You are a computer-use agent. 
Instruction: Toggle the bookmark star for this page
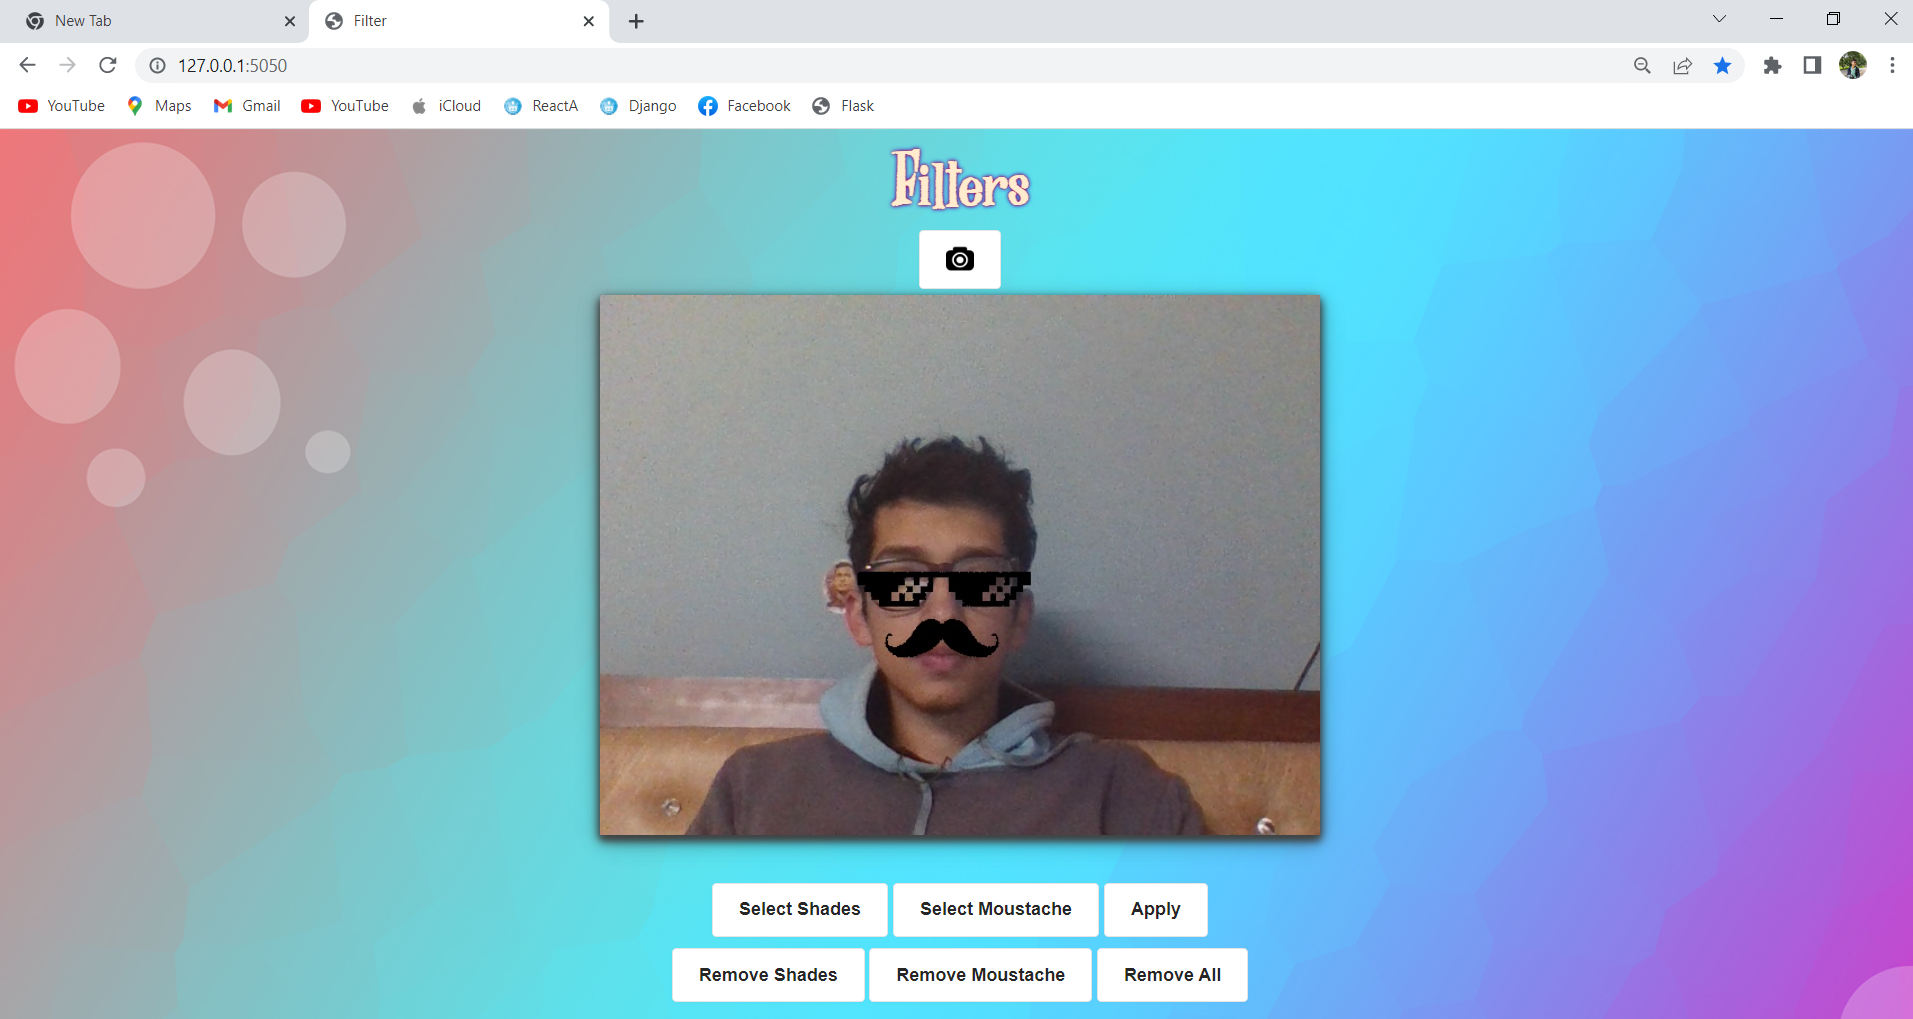coord(1722,65)
